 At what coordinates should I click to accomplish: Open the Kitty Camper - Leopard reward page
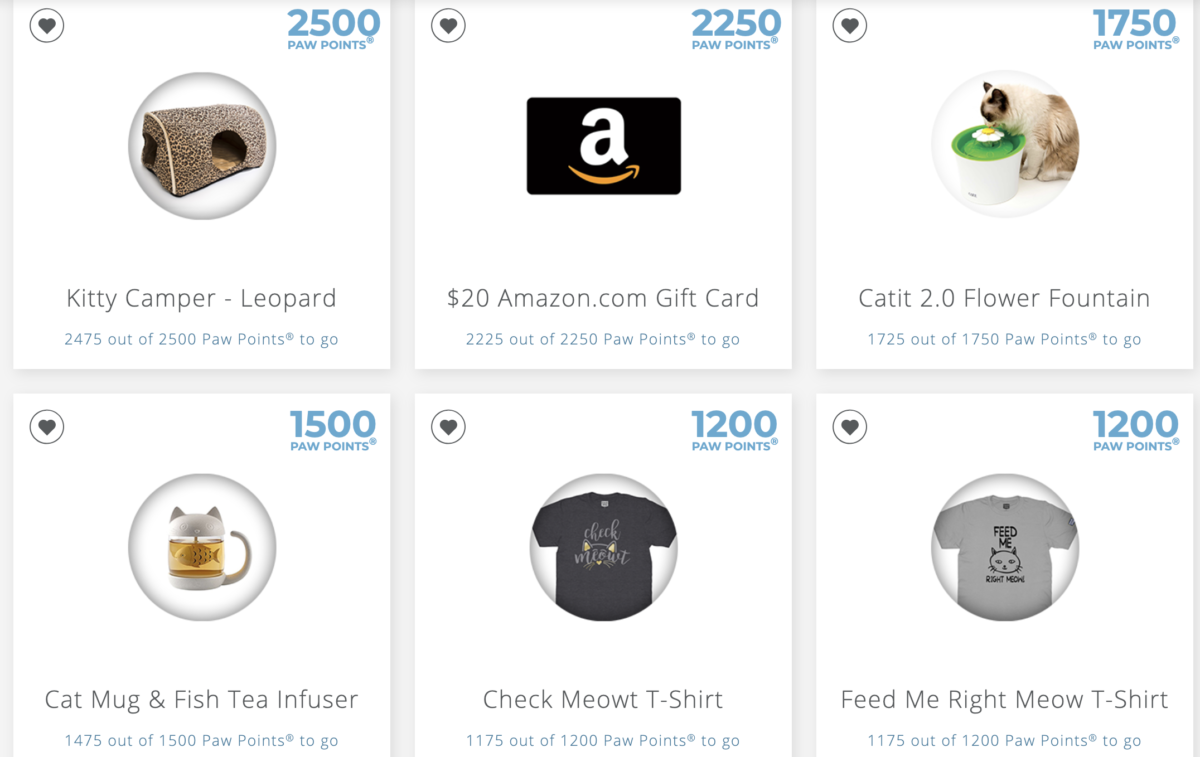[x=202, y=298]
